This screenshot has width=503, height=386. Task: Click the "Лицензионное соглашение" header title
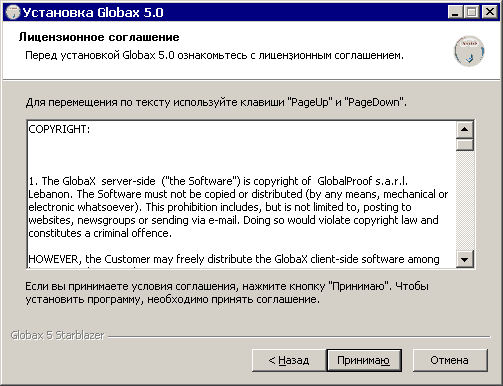point(99,37)
